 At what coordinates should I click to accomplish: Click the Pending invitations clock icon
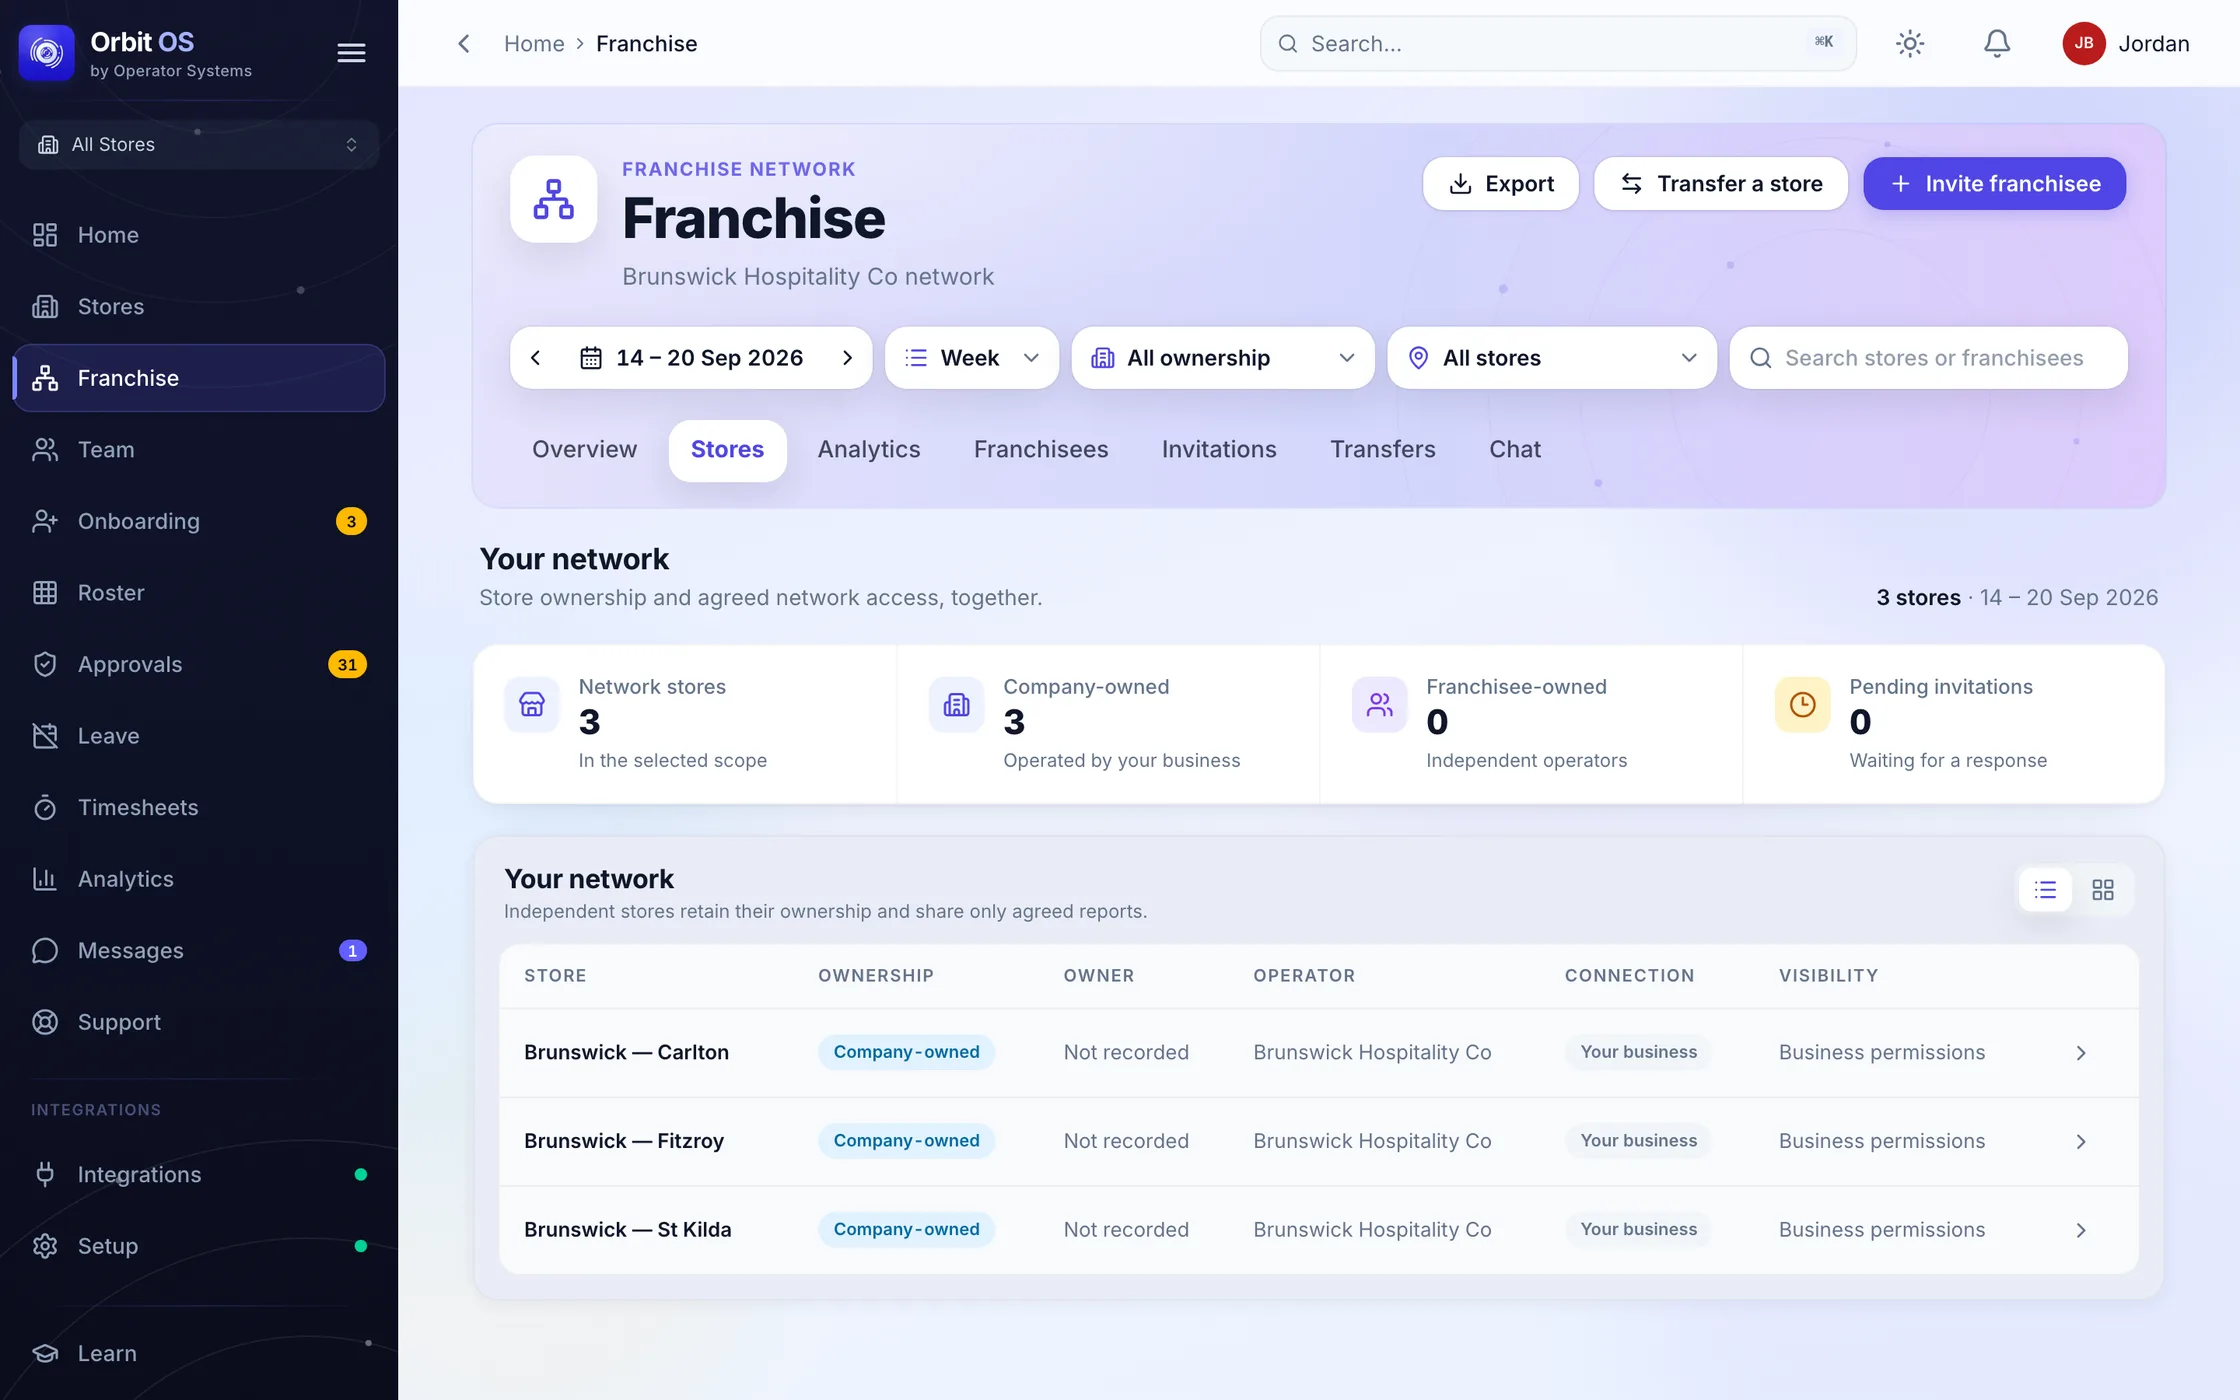point(1803,705)
